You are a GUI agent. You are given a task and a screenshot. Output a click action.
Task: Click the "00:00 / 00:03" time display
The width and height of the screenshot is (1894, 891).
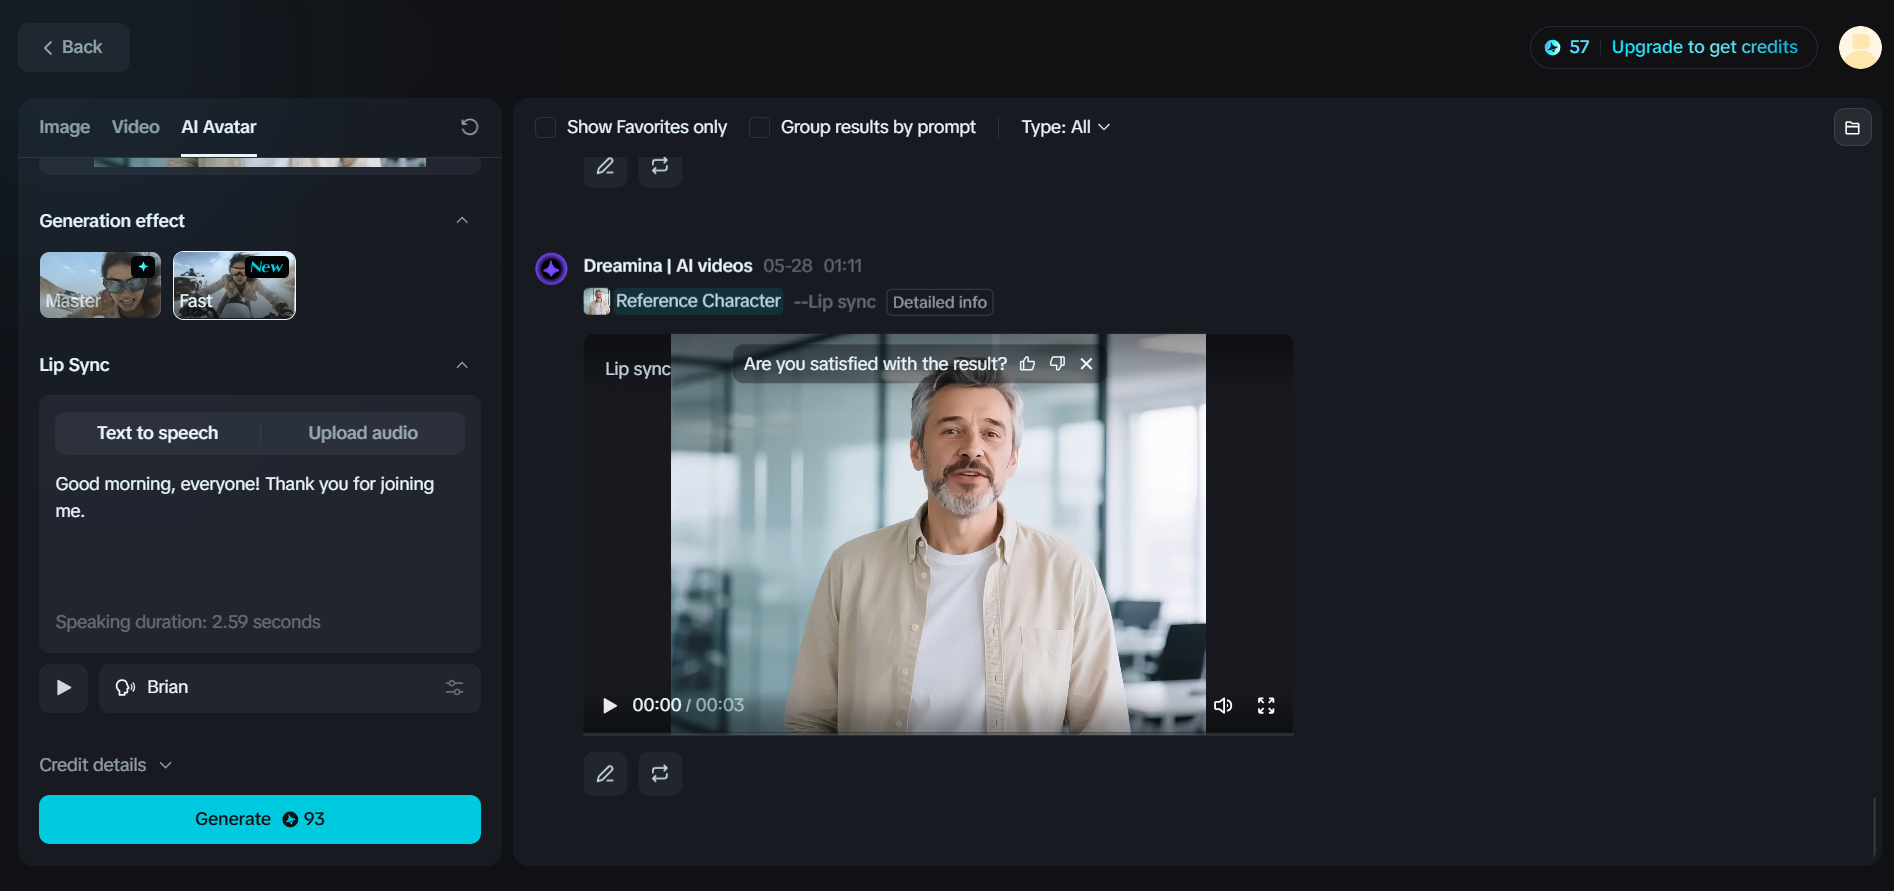[x=688, y=705]
